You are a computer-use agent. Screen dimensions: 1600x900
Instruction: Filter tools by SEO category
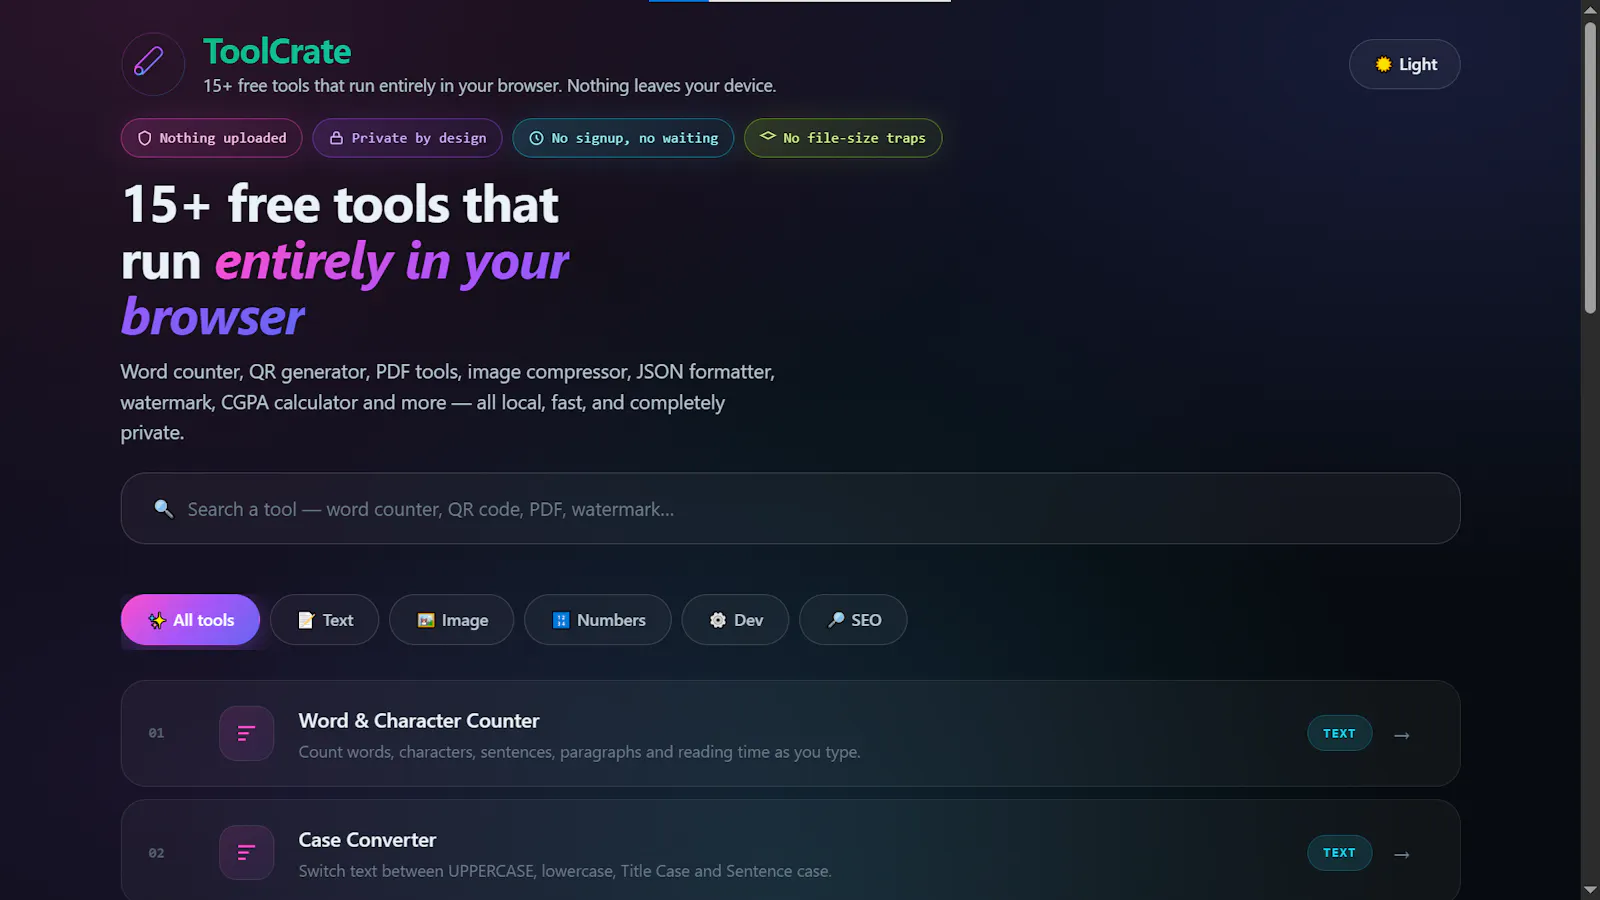point(853,620)
